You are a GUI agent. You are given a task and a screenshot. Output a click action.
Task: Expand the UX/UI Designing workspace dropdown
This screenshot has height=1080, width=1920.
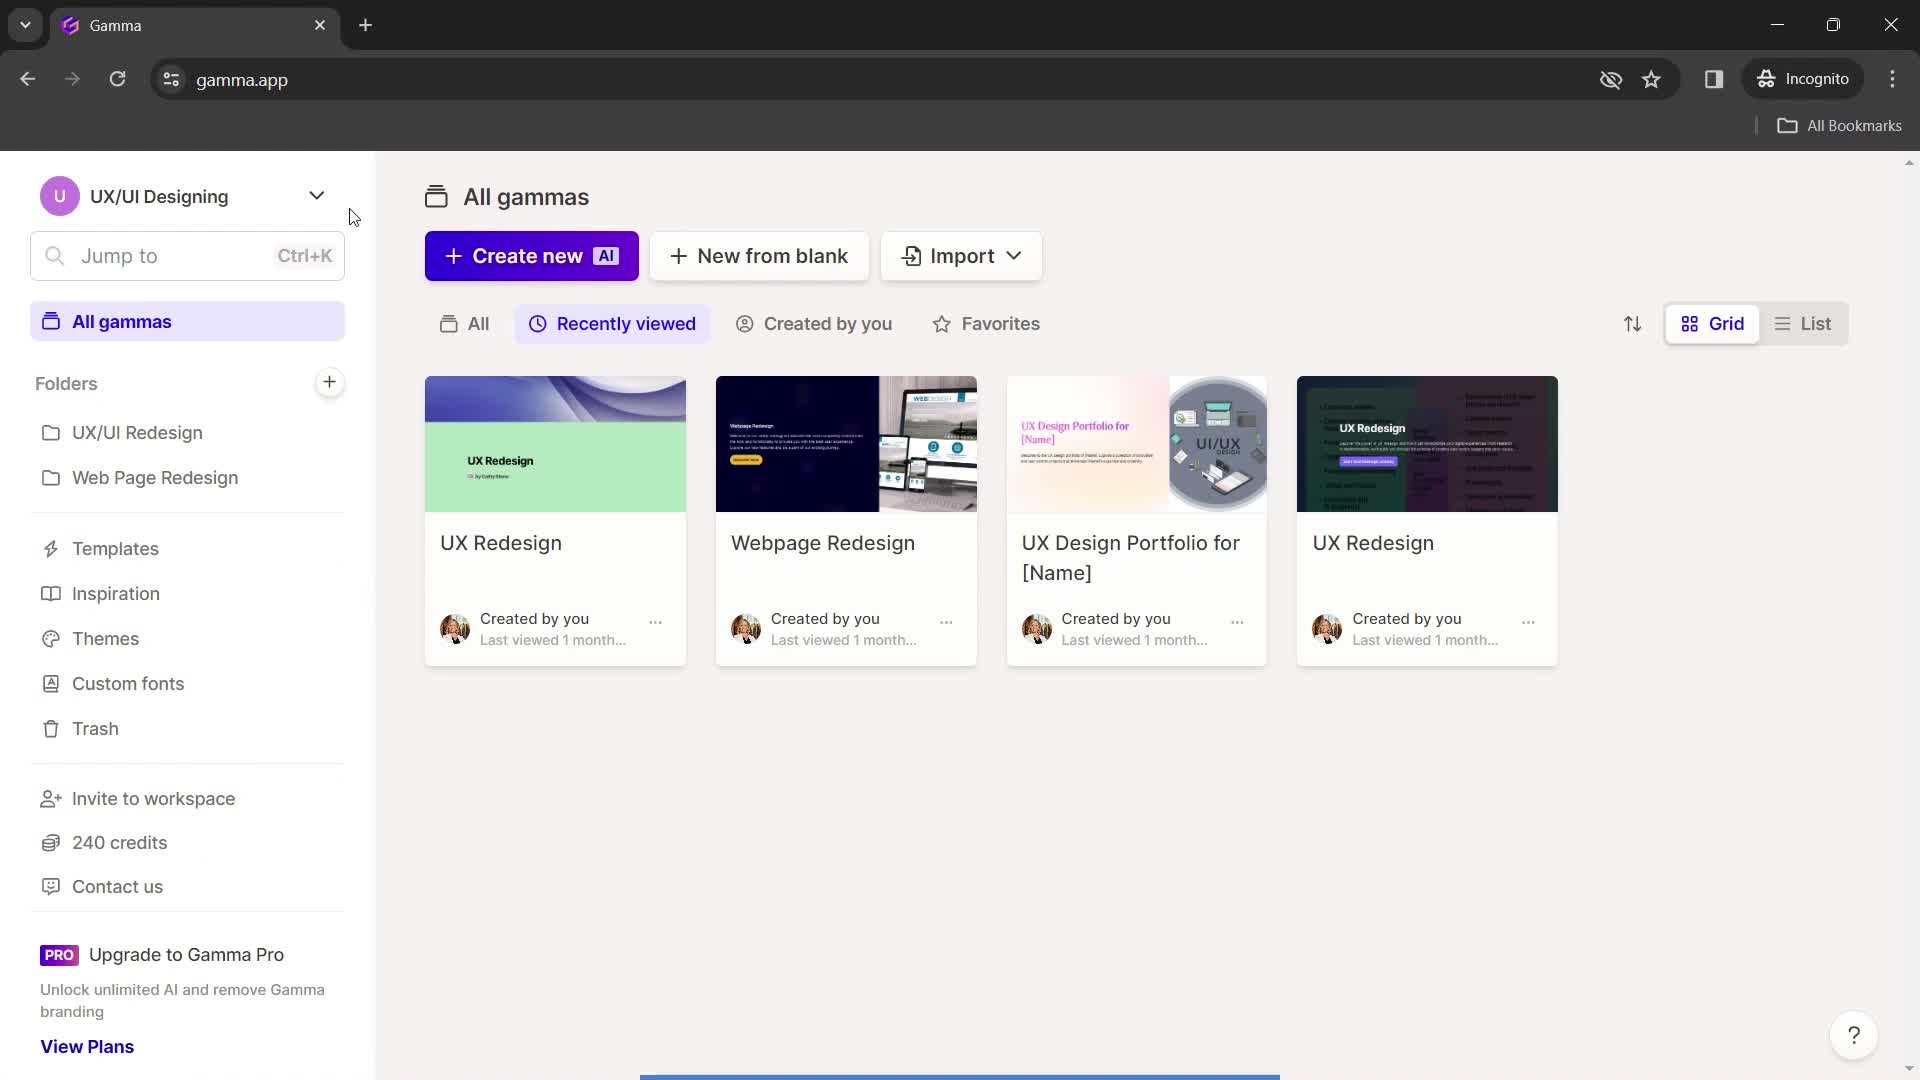point(316,196)
